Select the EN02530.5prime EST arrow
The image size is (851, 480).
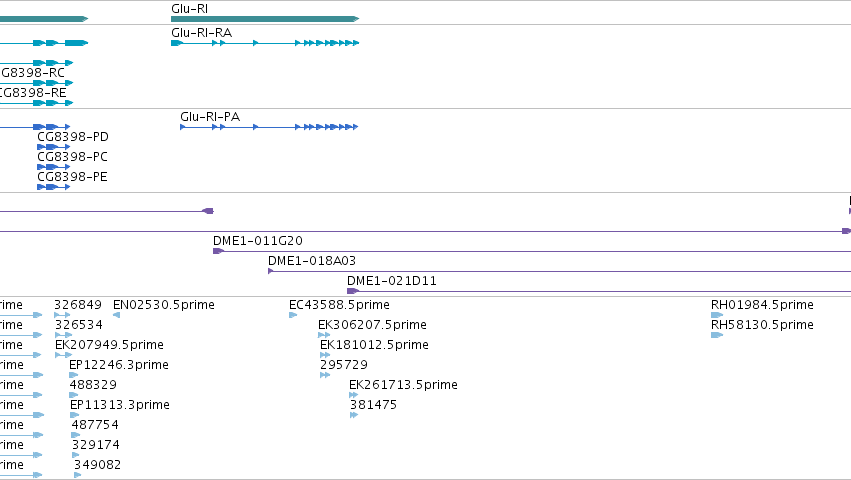(x=116, y=315)
